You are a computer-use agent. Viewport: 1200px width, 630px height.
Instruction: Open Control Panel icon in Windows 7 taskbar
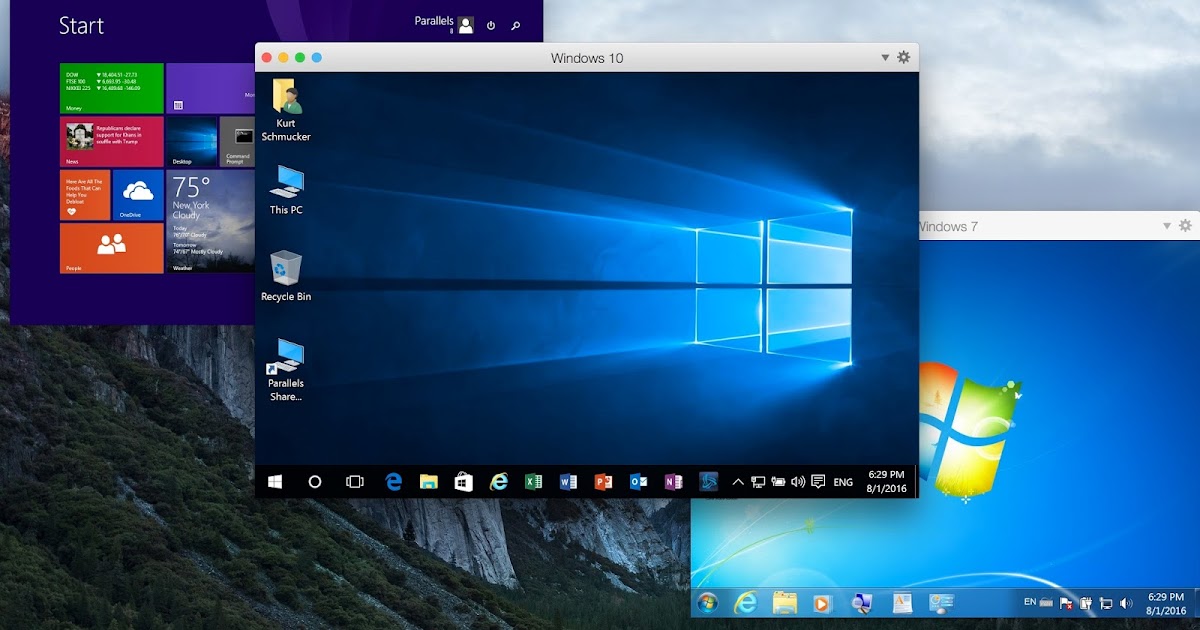point(941,603)
